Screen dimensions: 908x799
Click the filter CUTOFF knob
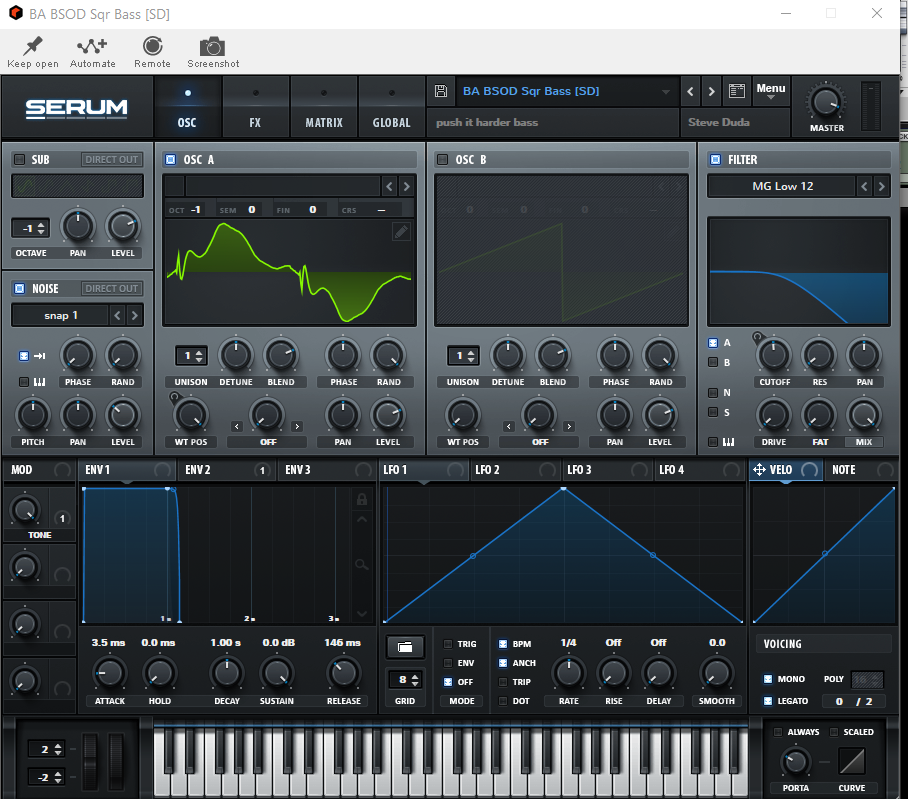[x=774, y=355]
